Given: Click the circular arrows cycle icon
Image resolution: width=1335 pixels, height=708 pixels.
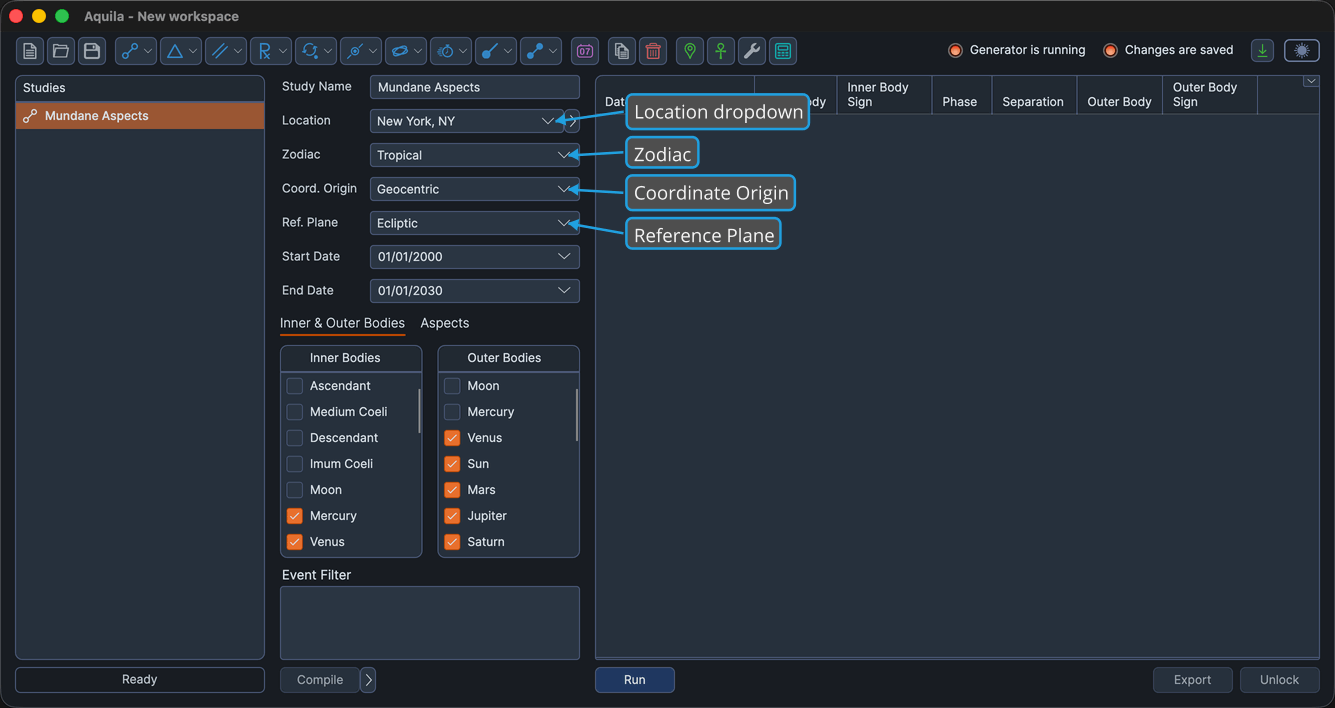Looking at the screenshot, I should click(x=316, y=51).
